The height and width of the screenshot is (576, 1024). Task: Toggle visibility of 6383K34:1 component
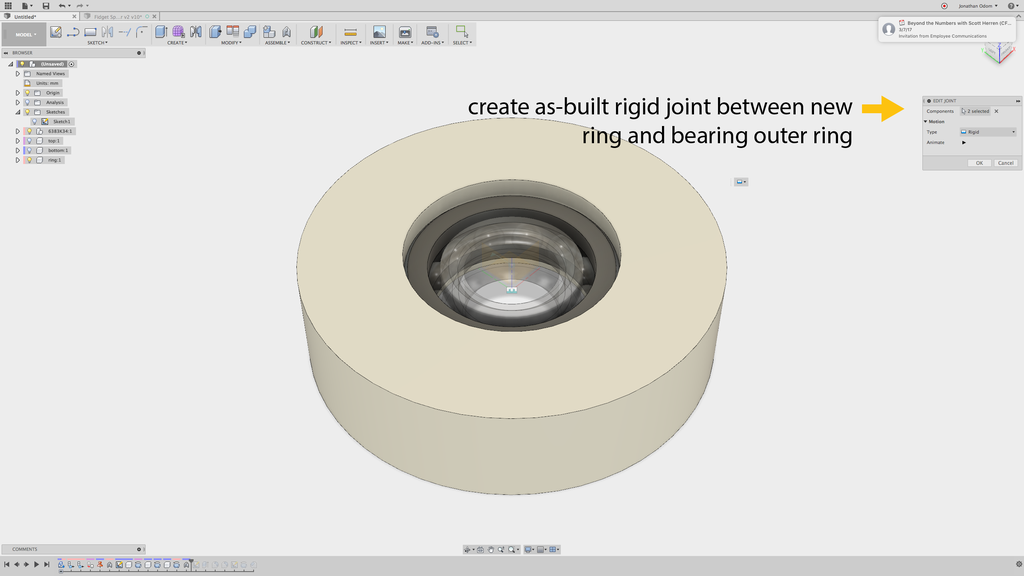(29, 131)
